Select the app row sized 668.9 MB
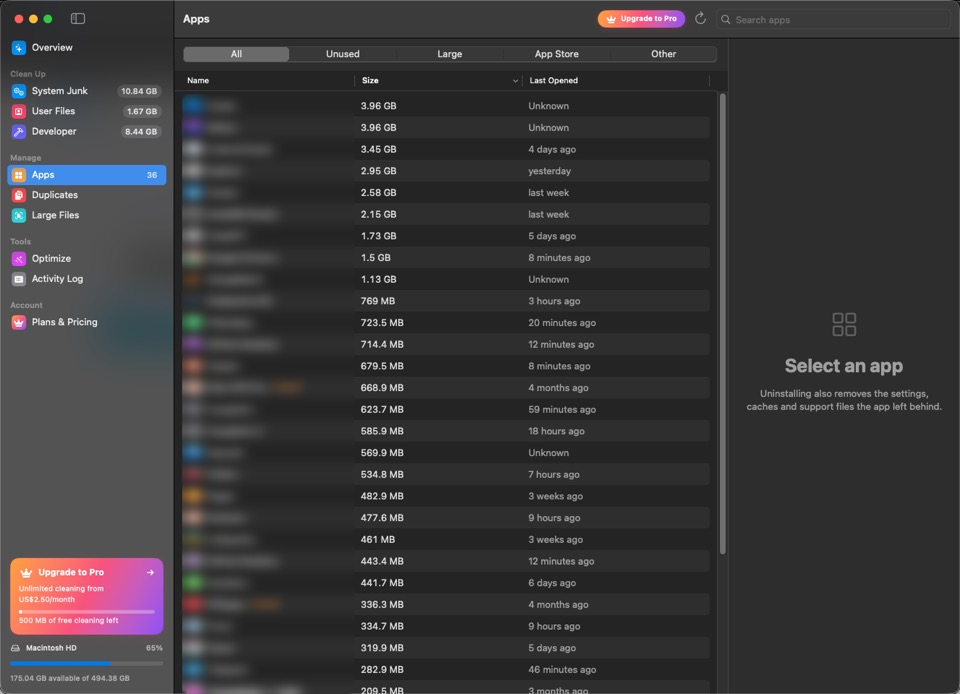Viewport: 960px width, 694px height. (x=446, y=388)
